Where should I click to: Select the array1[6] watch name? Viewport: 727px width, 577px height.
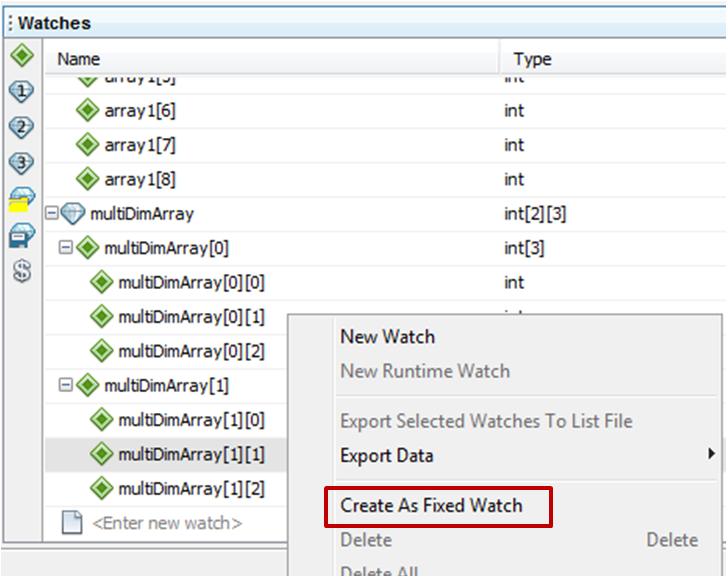[x=140, y=111]
